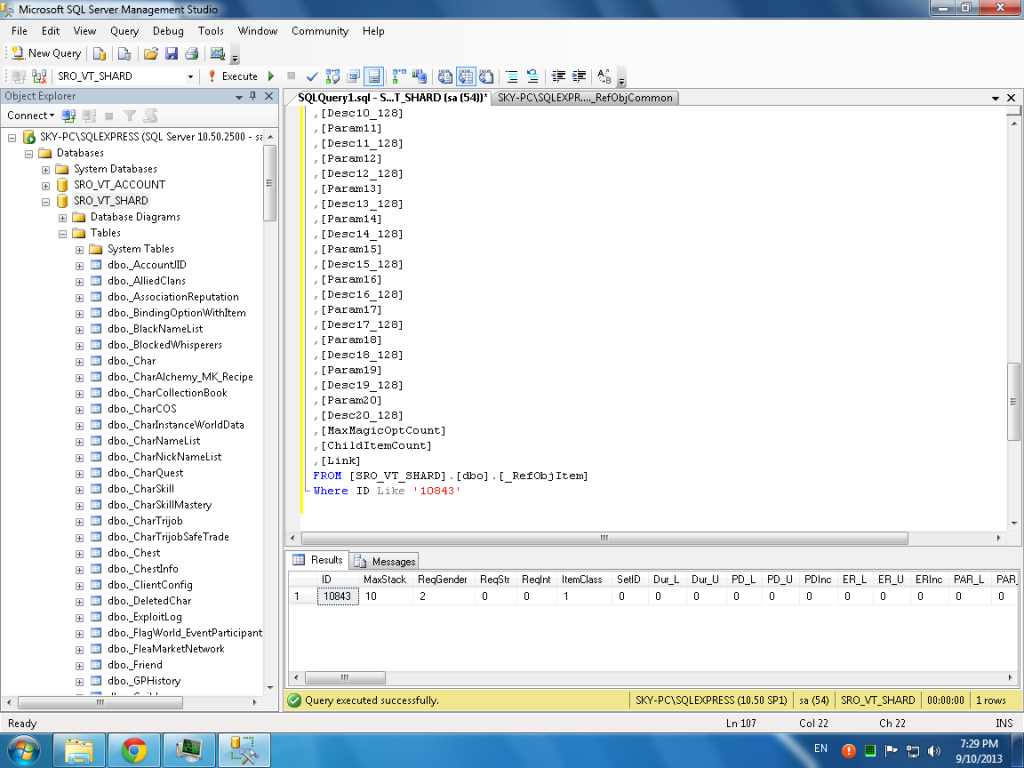
Task: Switch to the Messages tab
Action: (385, 561)
